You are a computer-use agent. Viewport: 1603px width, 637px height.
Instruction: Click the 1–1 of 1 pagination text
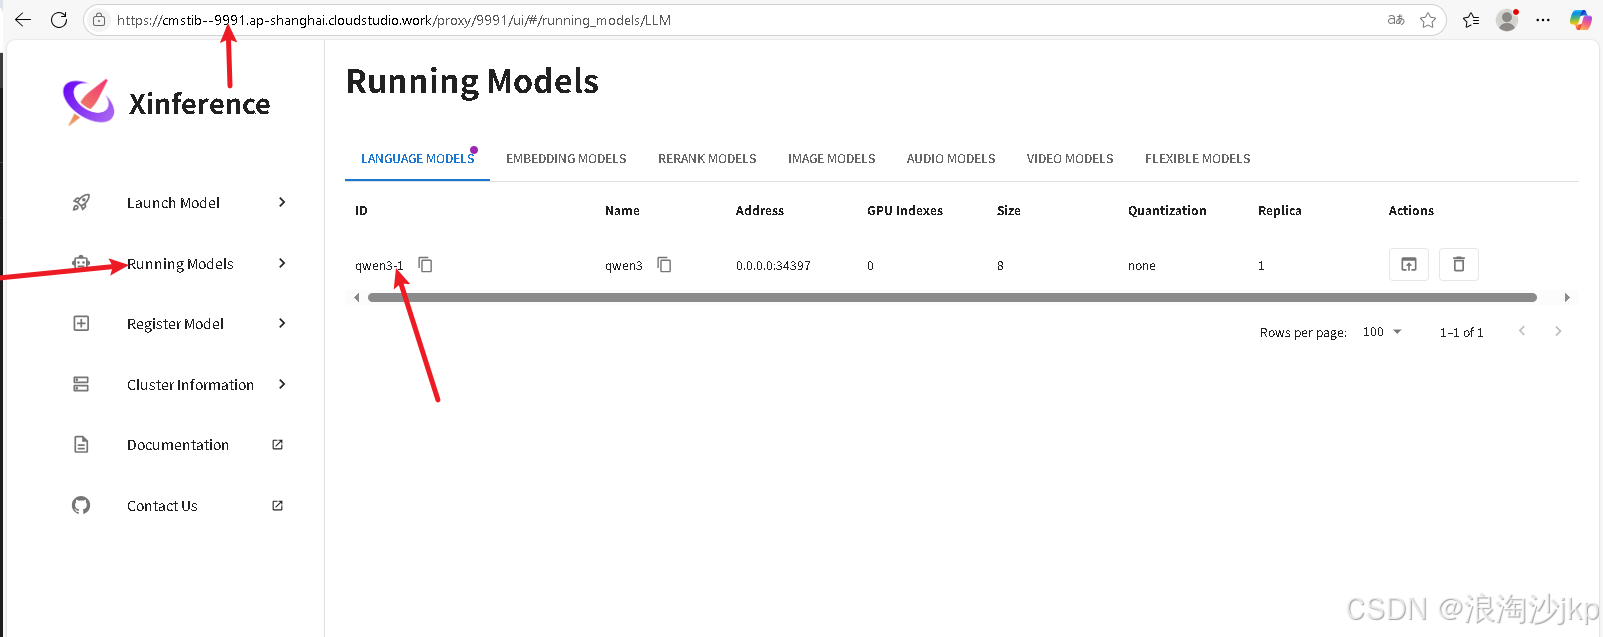click(1462, 333)
